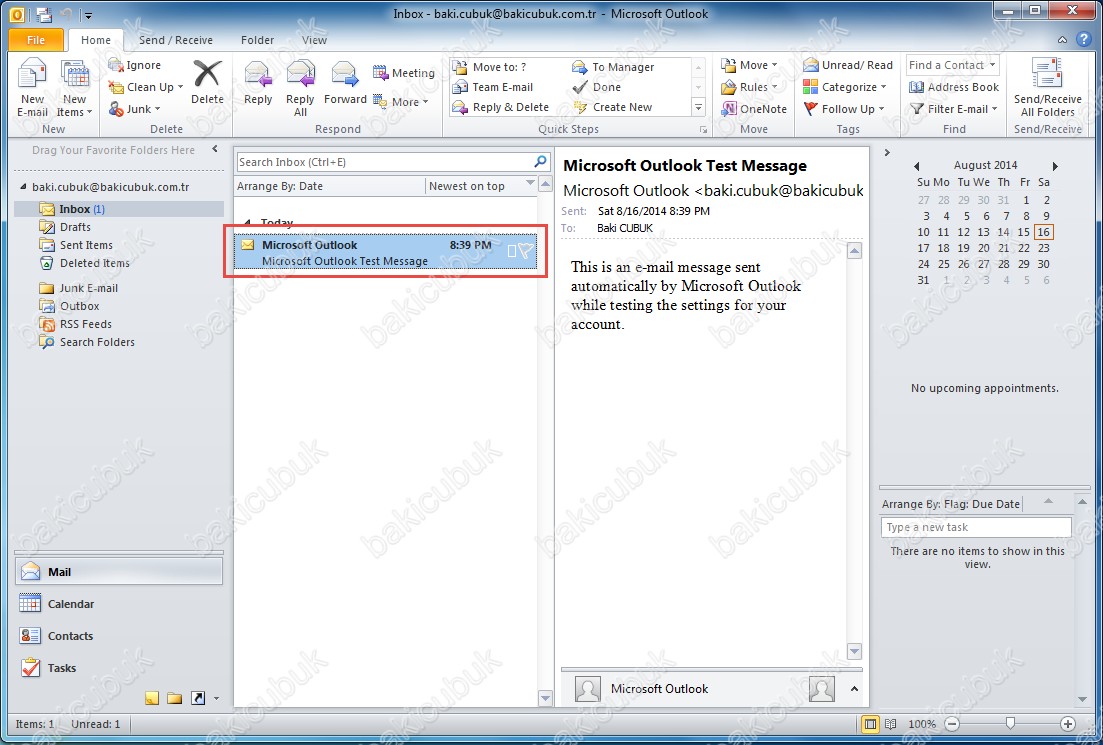Screen dimensions: 1103x745
Task: Click the Type a new task field
Action: pyautogui.click(x=976, y=527)
